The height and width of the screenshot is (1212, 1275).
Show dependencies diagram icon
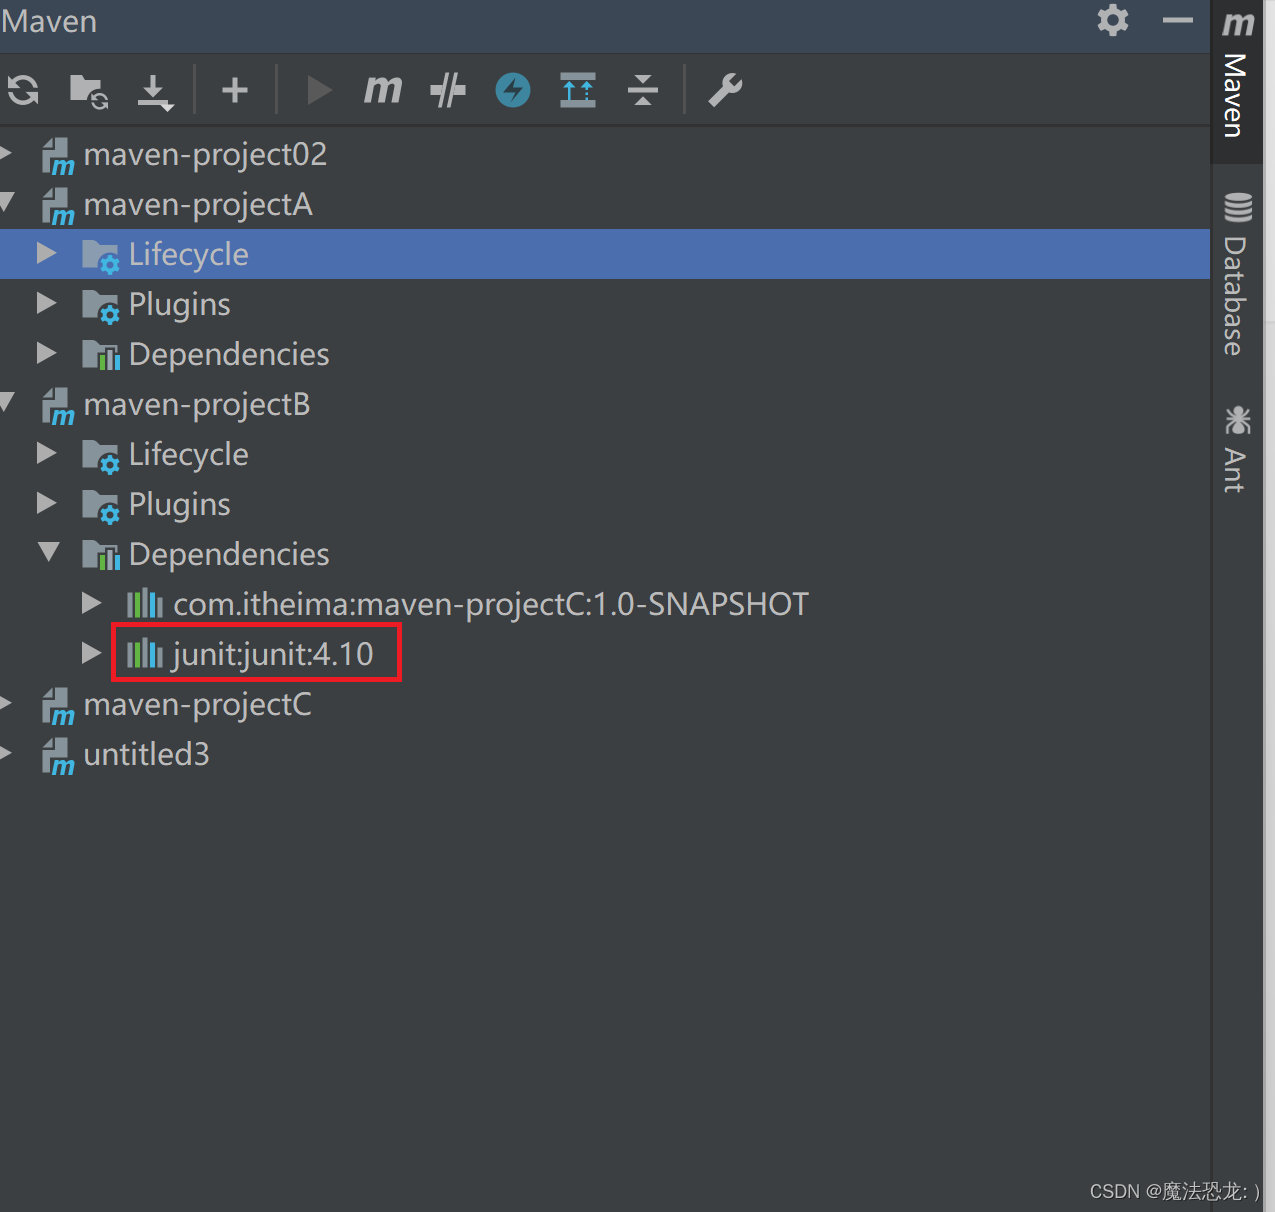pyautogui.click(x=578, y=90)
